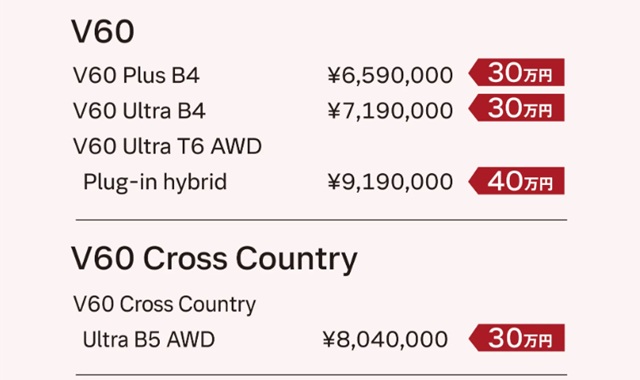Select the V60 Ultra T6 AWD text
This screenshot has width=640, height=380.
[x=167, y=146]
